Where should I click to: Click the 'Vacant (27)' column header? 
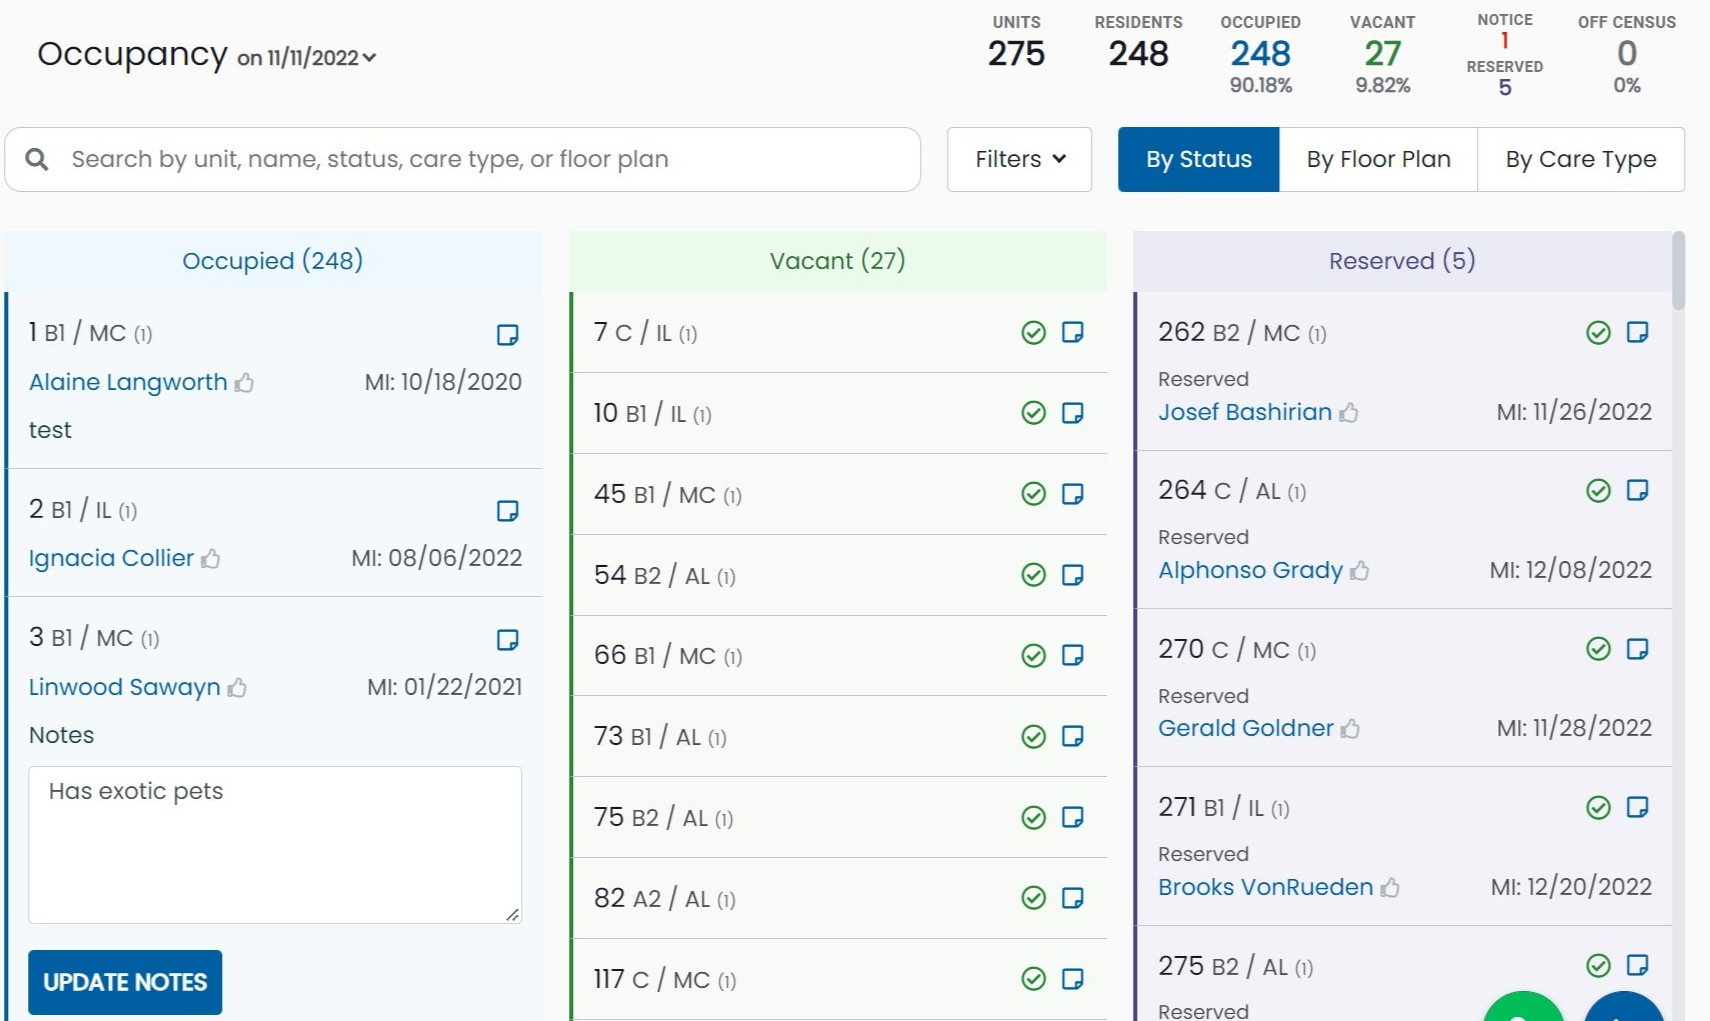click(x=838, y=261)
